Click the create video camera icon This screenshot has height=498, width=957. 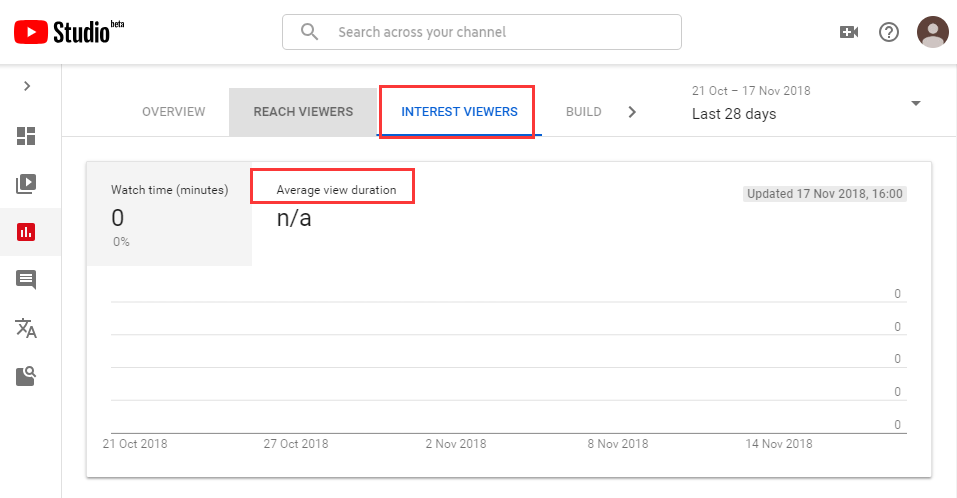point(848,32)
